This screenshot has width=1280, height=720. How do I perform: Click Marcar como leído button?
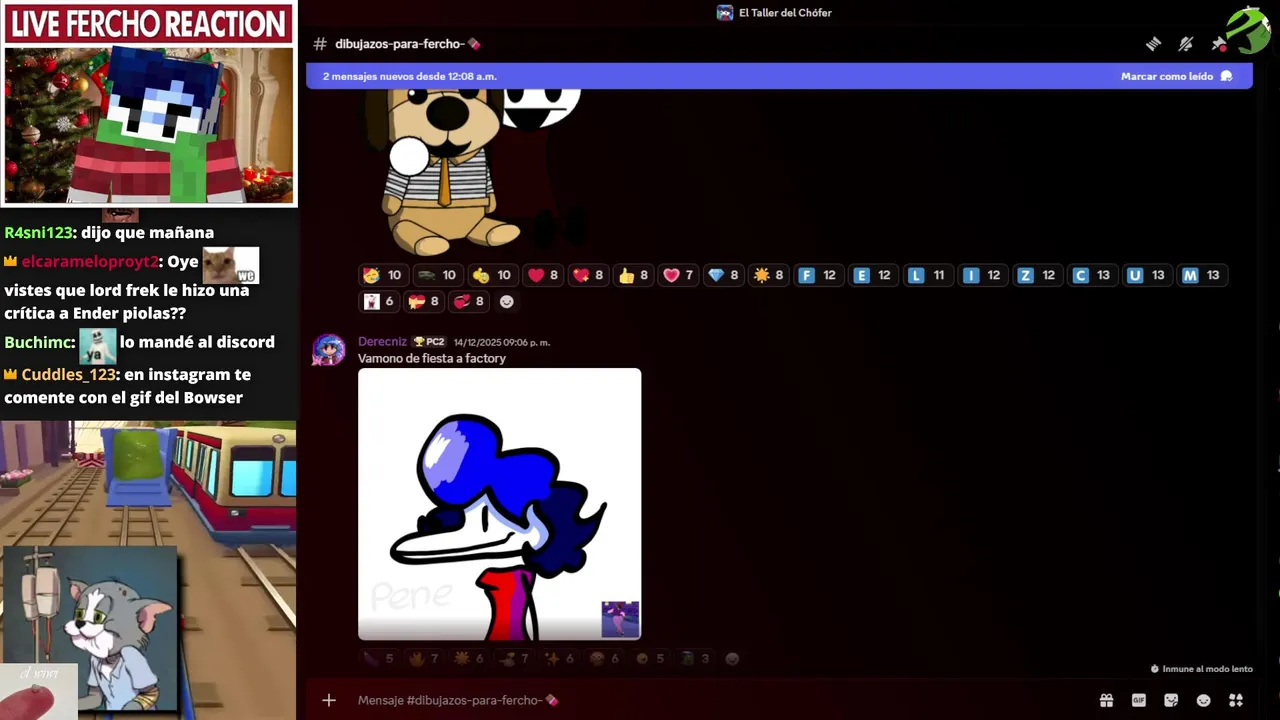click(x=1176, y=76)
